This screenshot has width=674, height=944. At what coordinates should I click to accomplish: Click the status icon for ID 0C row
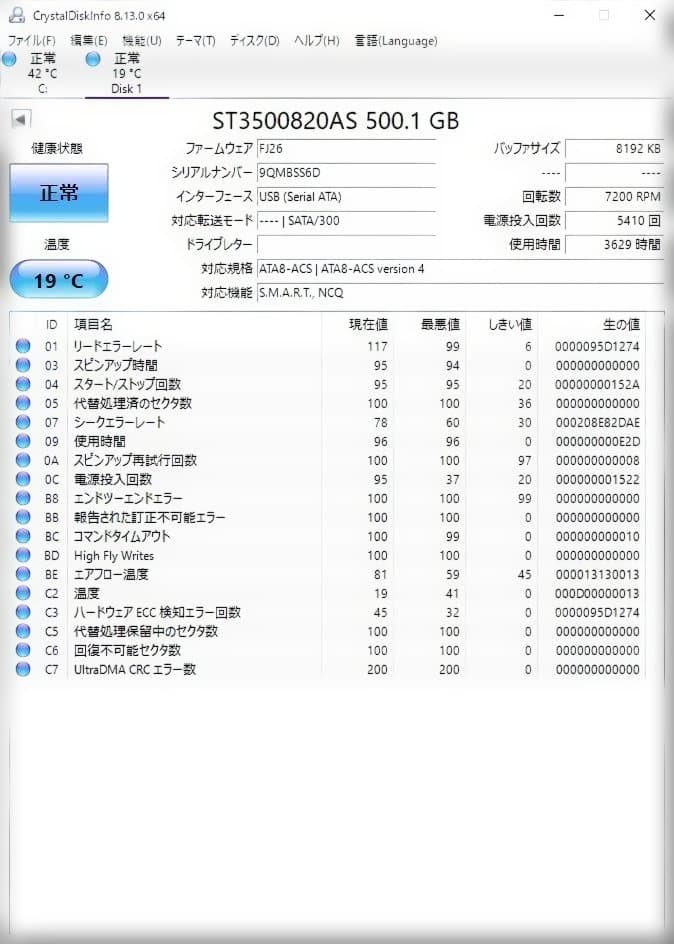(x=23, y=479)
